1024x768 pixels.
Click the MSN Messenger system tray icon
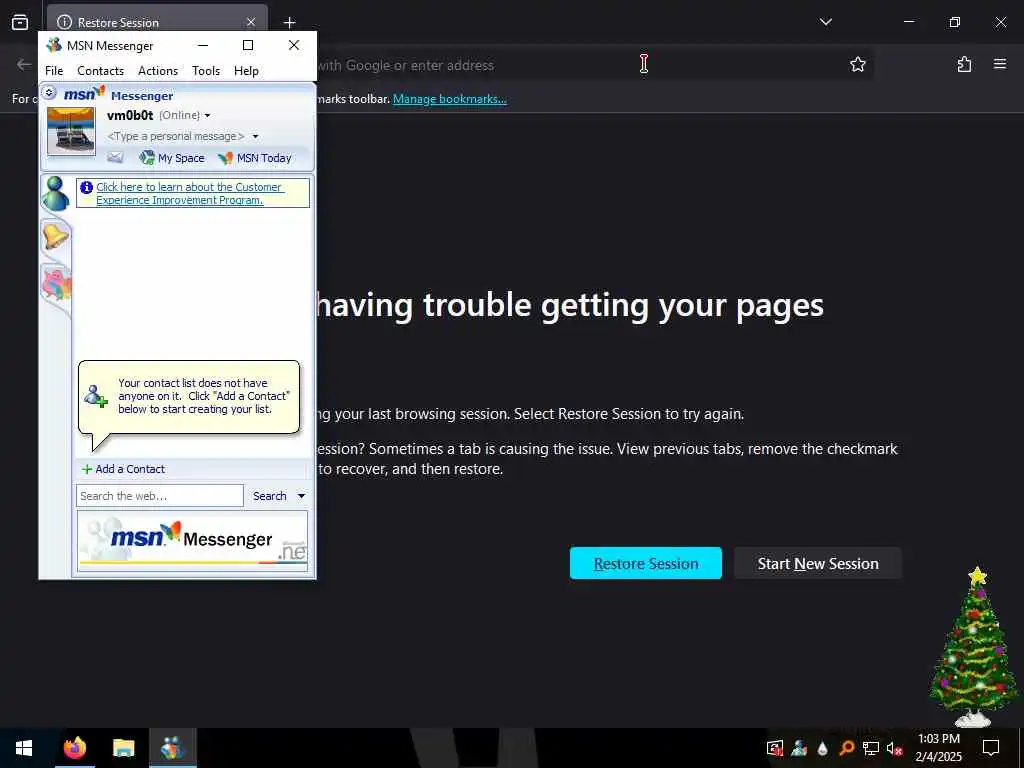(x=799, y=748)
